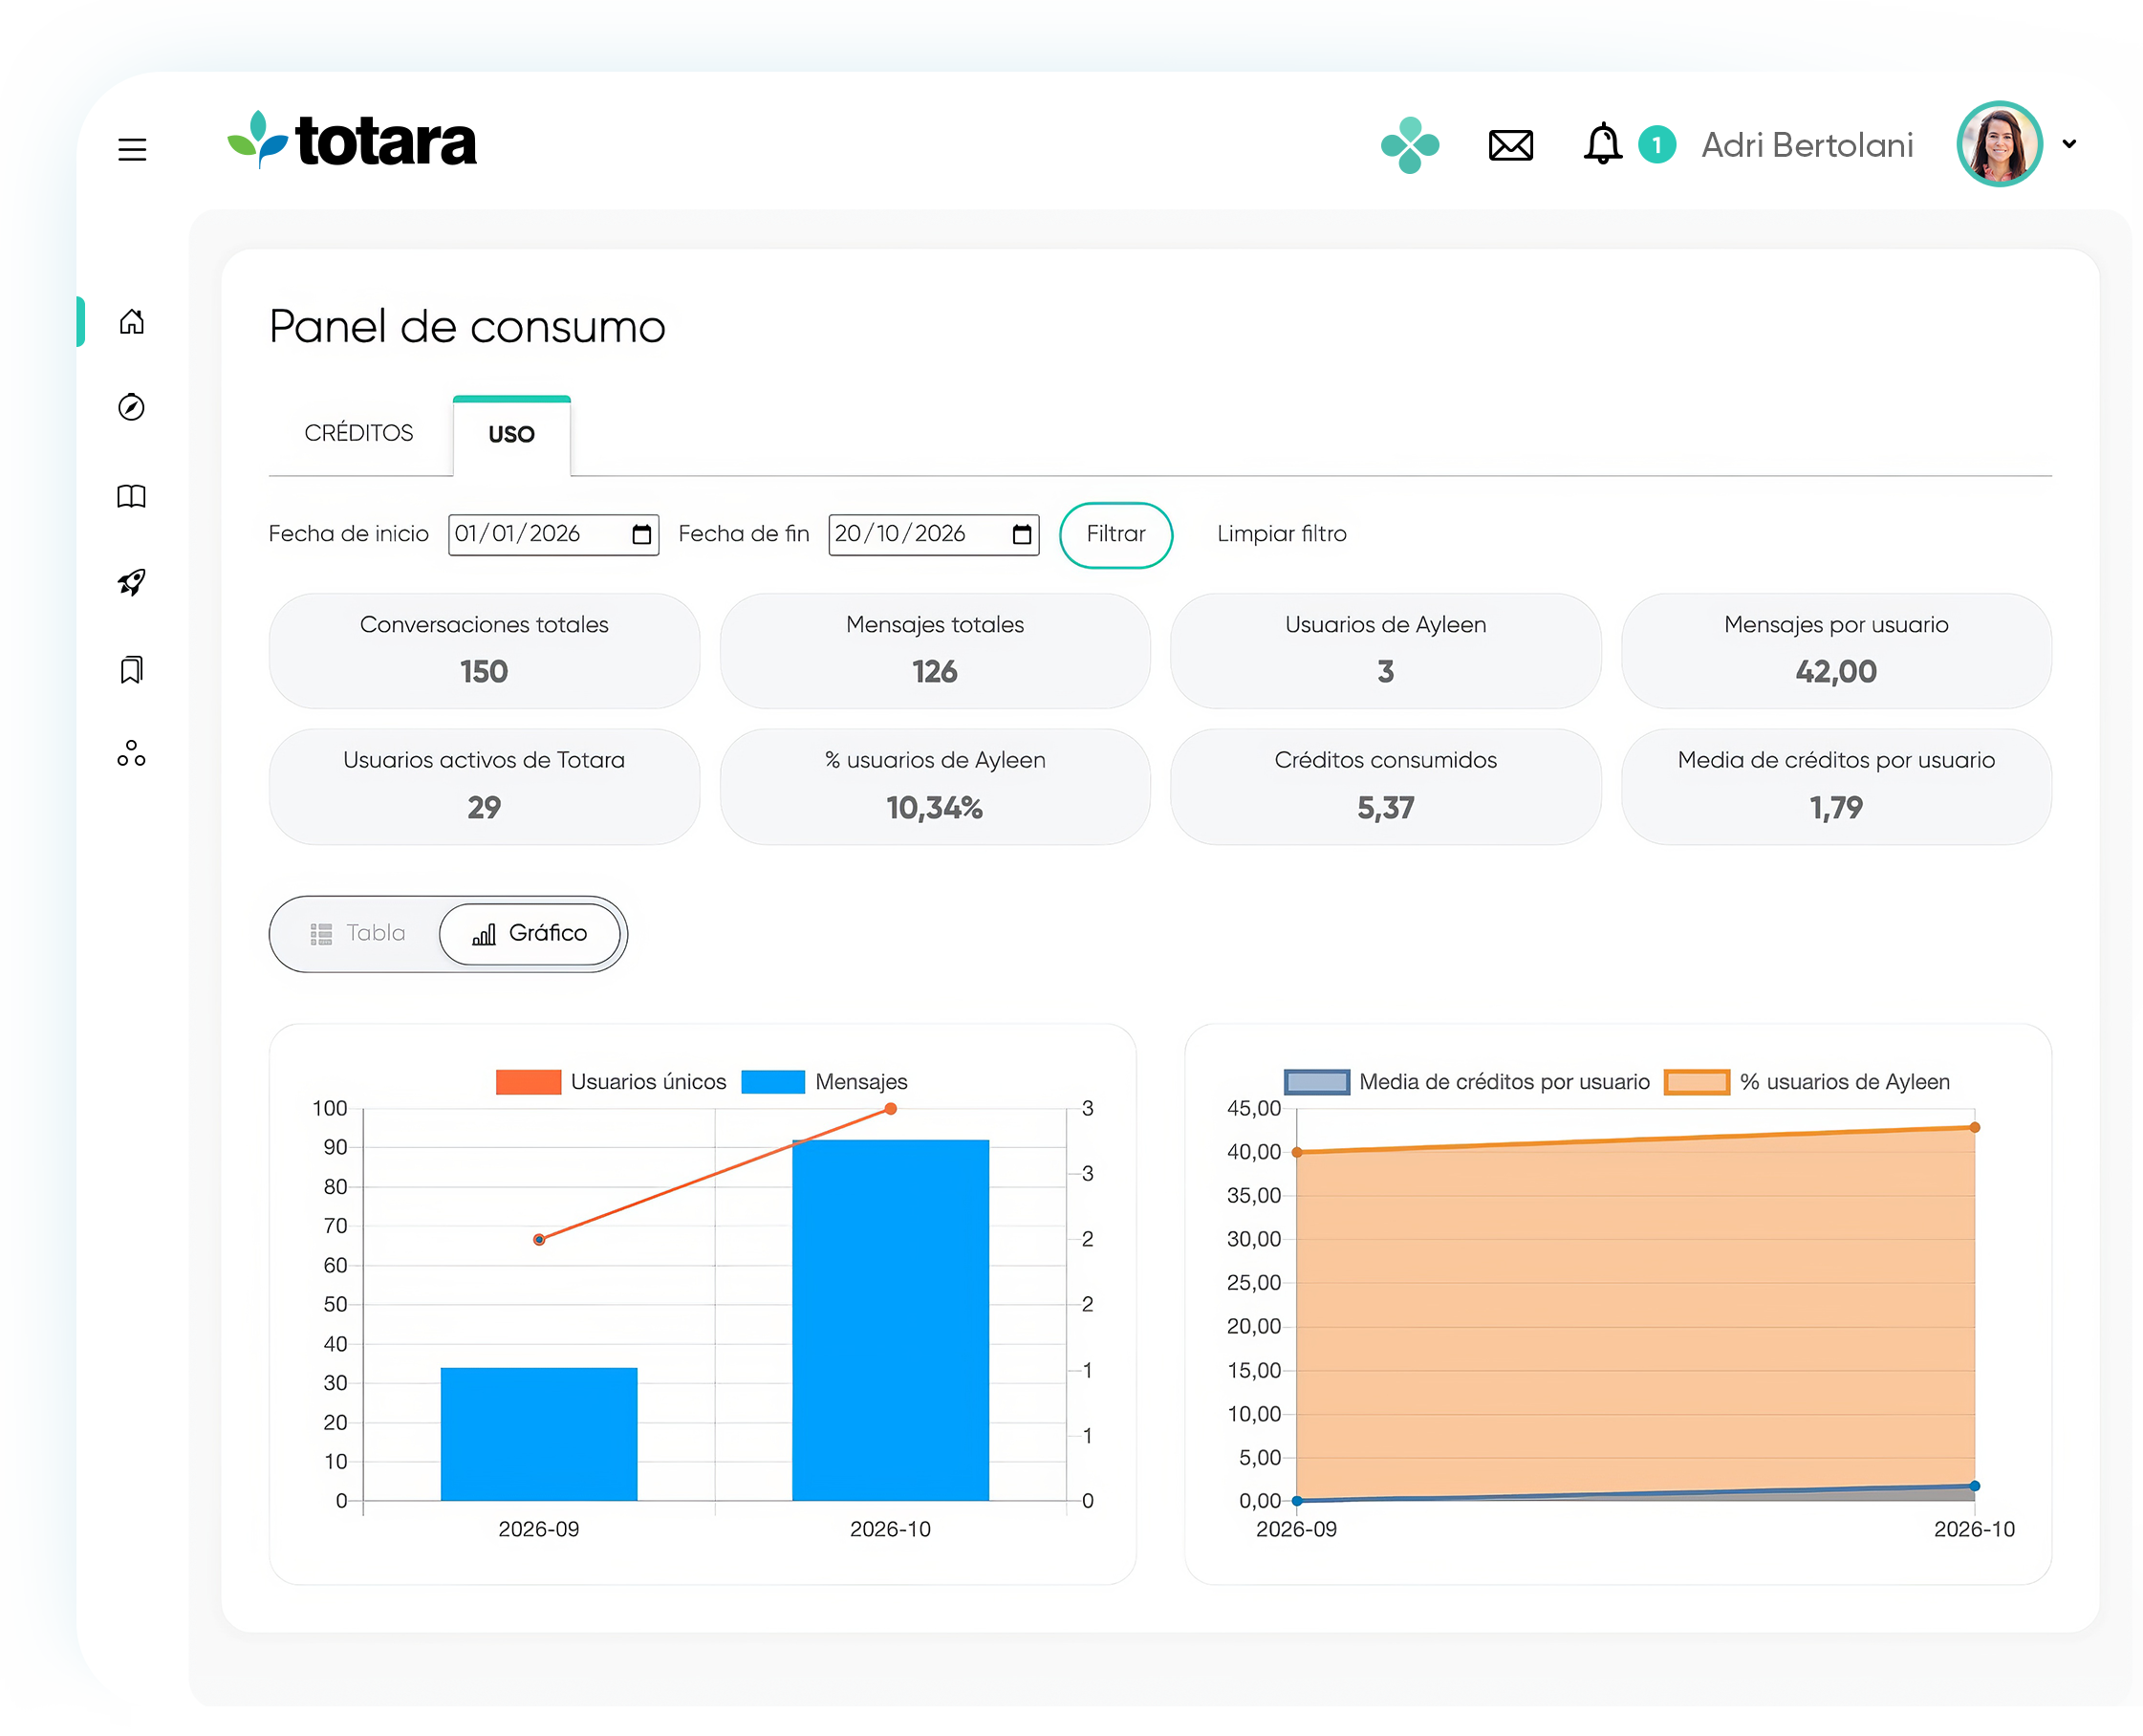Image resolution: width=2143 pixels, height=1736 pixels.
Task: Open the open-book sidebar icon
Action: pyautogui.click(x=131, y=496)
